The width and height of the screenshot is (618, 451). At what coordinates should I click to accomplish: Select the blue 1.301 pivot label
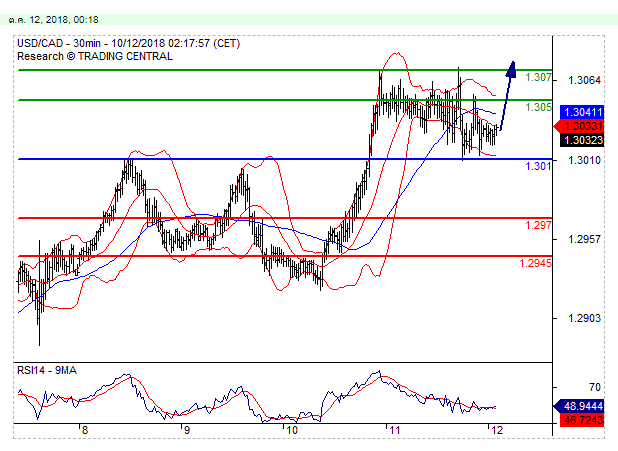point(538,166)
